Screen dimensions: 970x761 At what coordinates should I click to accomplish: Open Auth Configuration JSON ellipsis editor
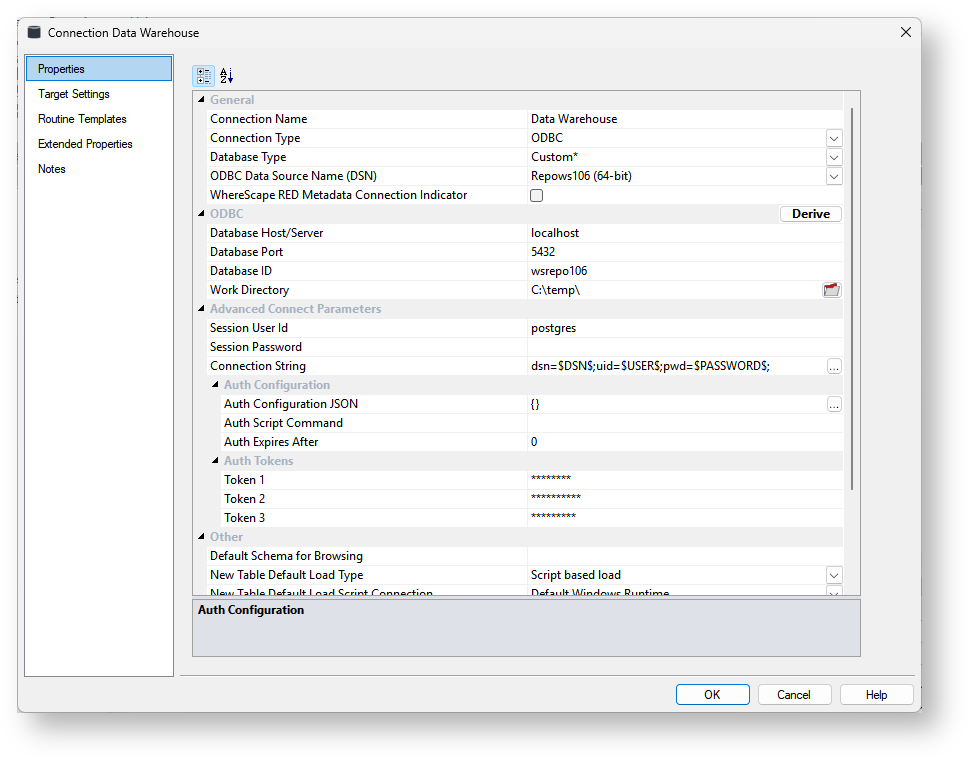click(x=834, y=405)
